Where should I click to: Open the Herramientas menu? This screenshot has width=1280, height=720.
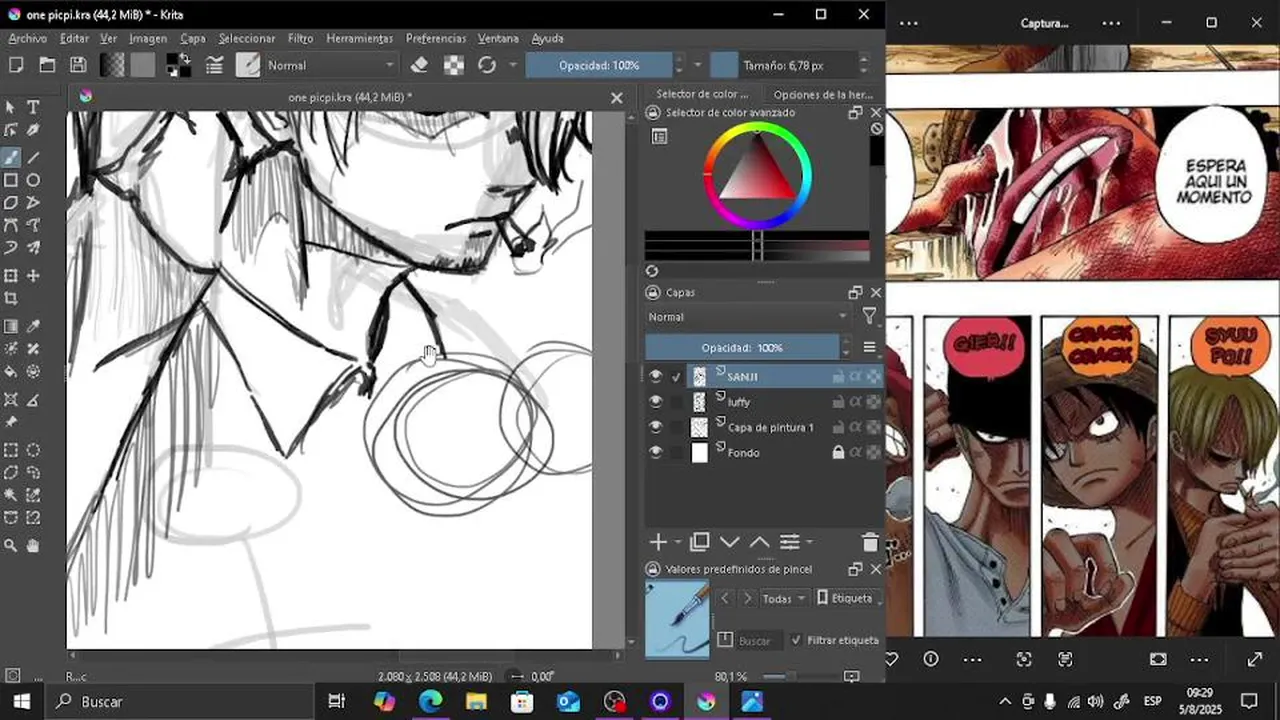pos(359,38)
